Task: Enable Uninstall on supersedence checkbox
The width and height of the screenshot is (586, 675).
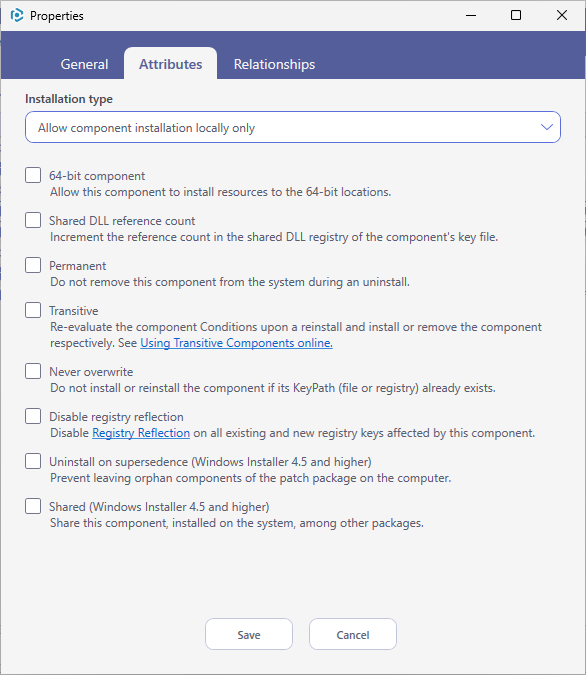Action: pyautogui.click(x=33, y=461)
